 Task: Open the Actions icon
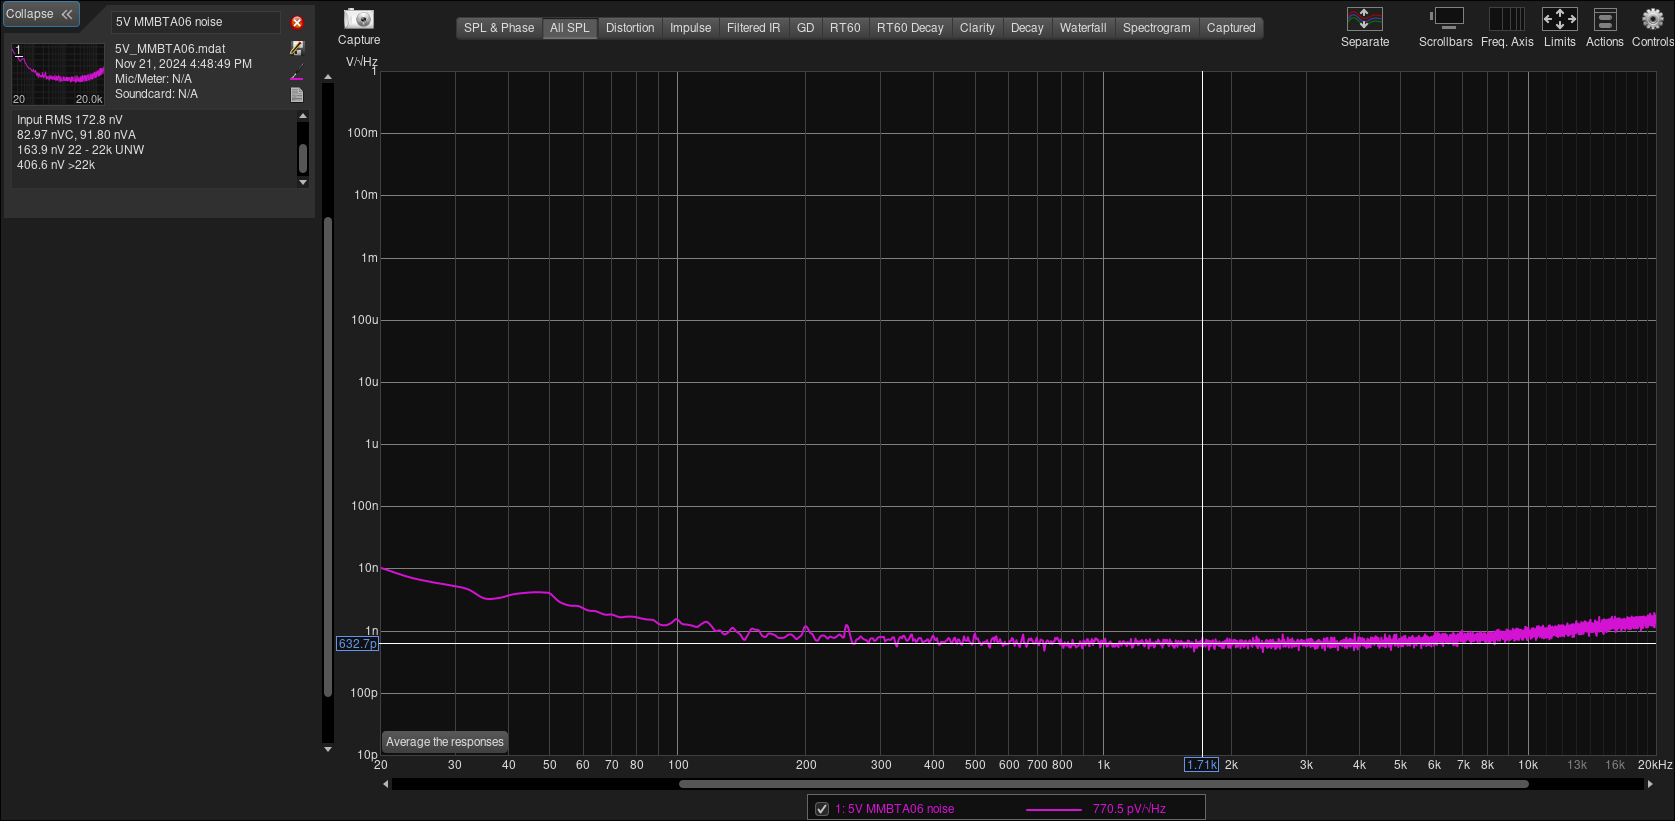point(1605,19)
